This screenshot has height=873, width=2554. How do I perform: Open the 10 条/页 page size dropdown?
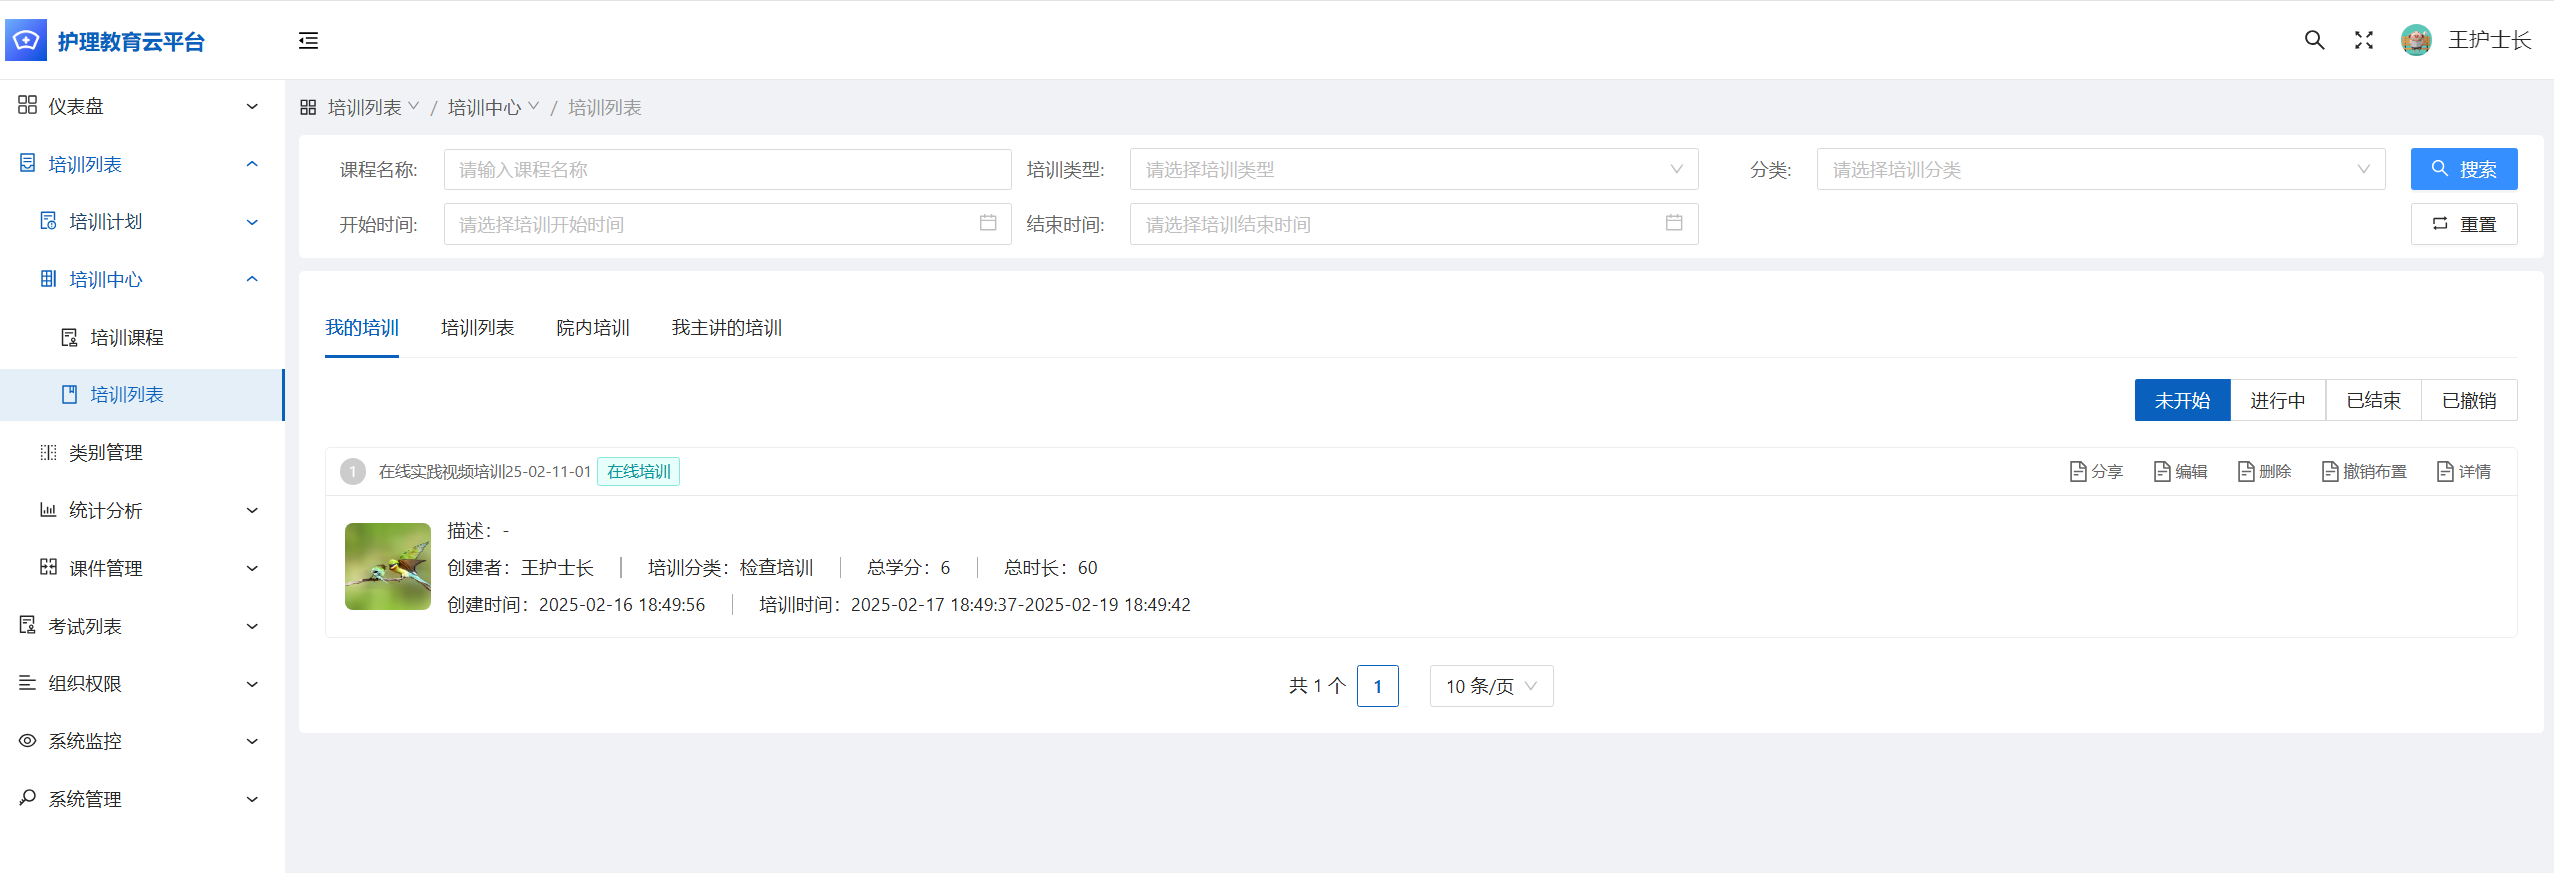(1490, 687)
